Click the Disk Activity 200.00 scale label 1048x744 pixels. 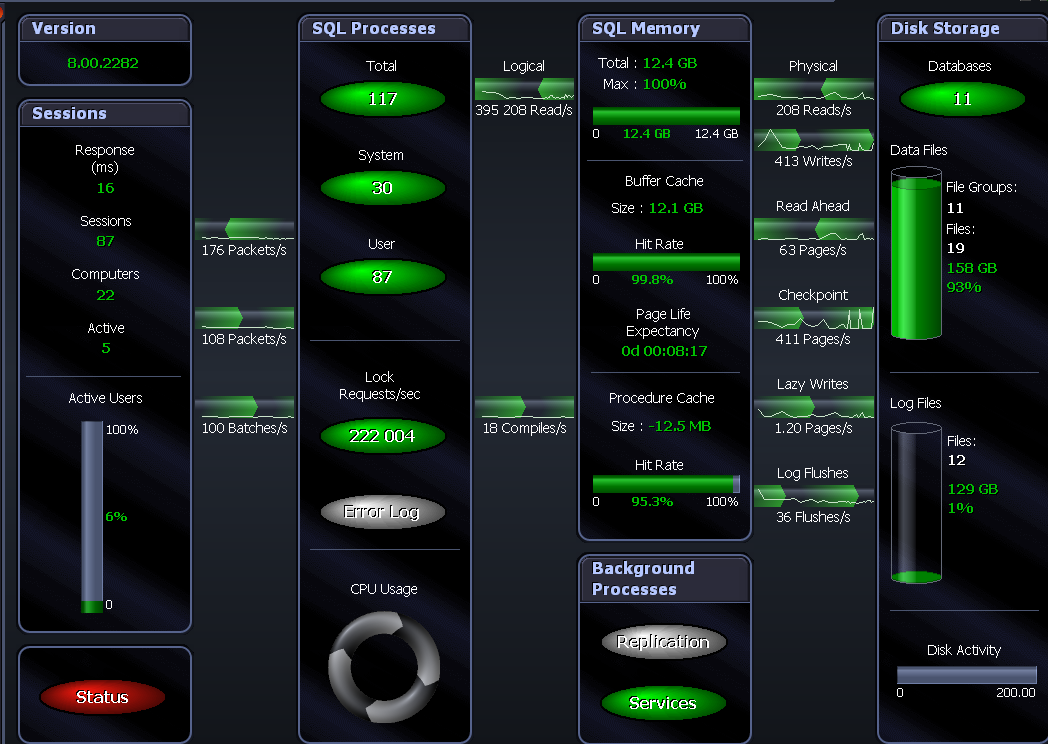[1016, 693]
